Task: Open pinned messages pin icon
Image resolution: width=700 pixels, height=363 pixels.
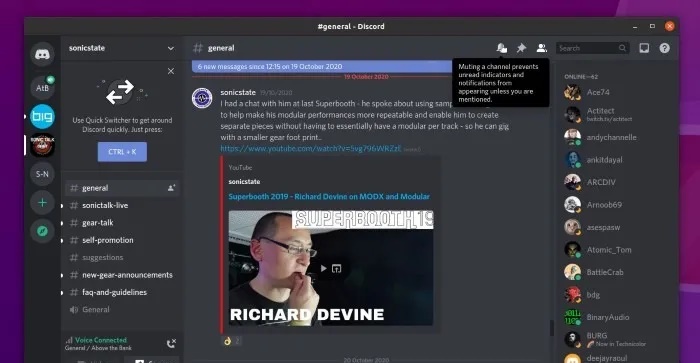Action: coord(521,48)
